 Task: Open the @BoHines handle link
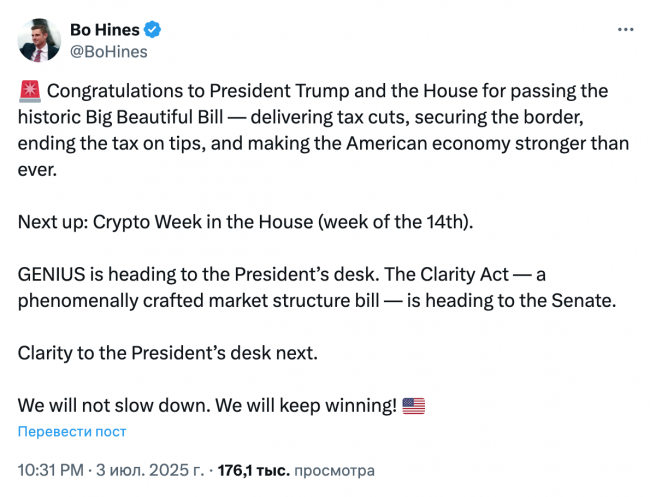(109, 52)
